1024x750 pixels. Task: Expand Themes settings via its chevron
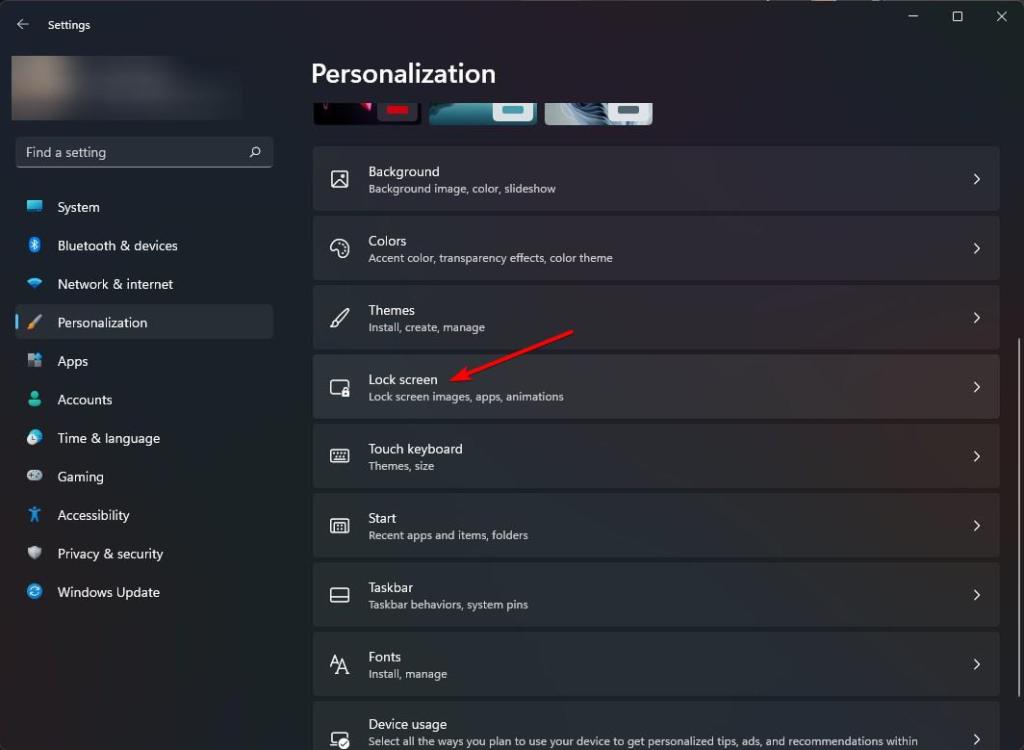976,318
